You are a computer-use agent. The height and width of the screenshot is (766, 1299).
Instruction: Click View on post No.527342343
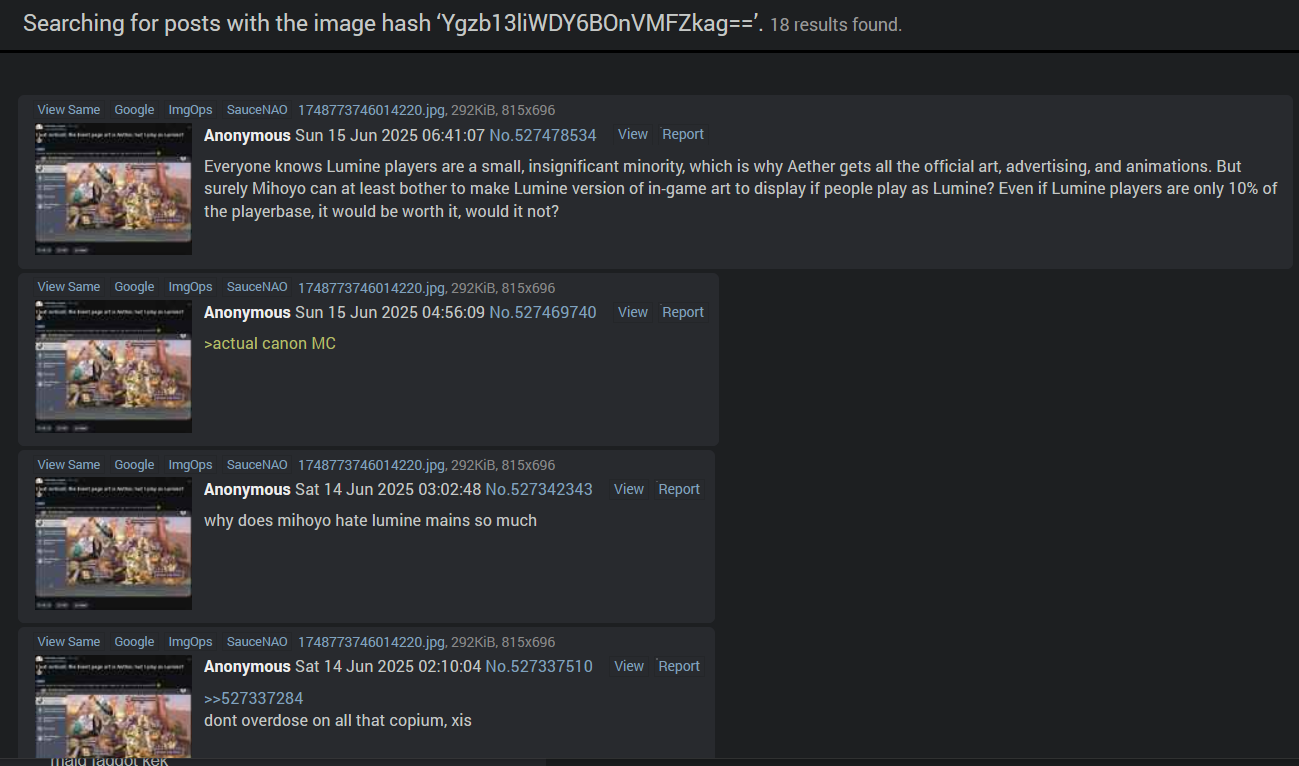629,489
